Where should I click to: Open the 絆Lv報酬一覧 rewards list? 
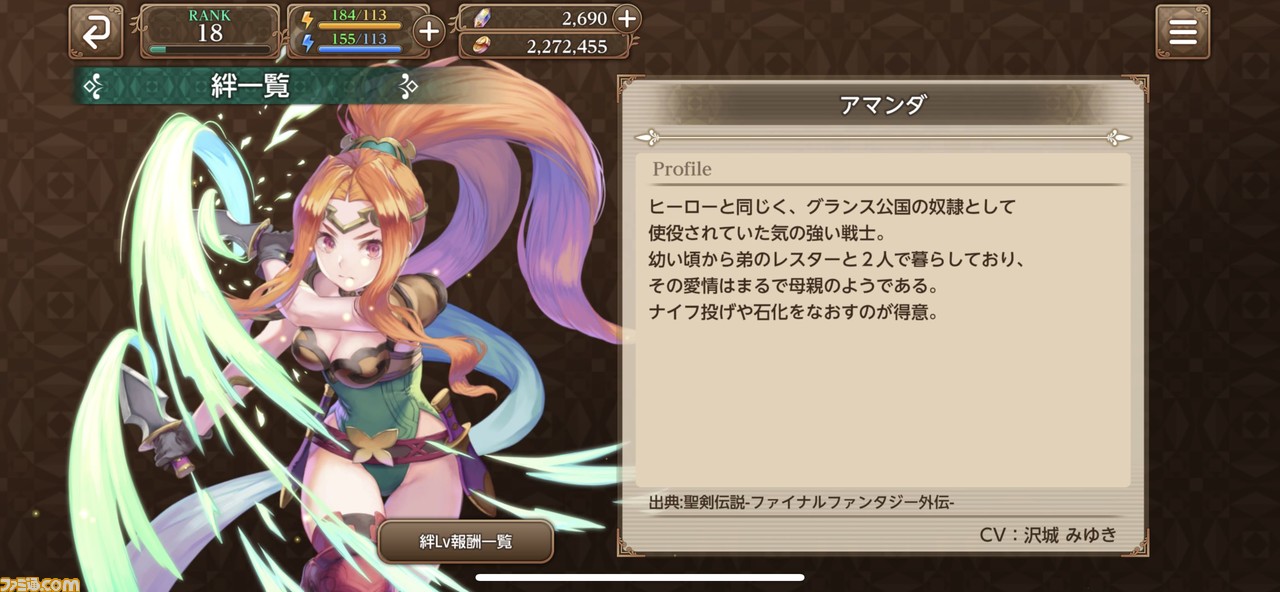coord(466,541)
